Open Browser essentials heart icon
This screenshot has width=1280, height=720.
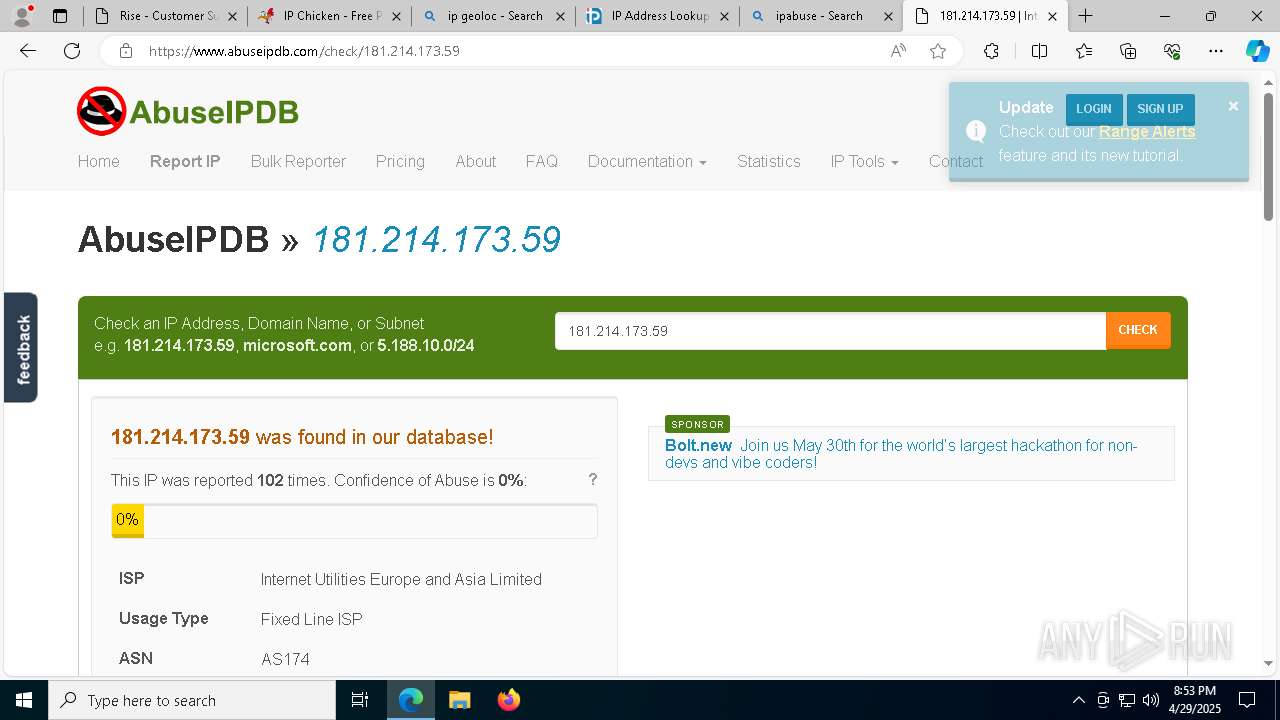click(1172, 51)
